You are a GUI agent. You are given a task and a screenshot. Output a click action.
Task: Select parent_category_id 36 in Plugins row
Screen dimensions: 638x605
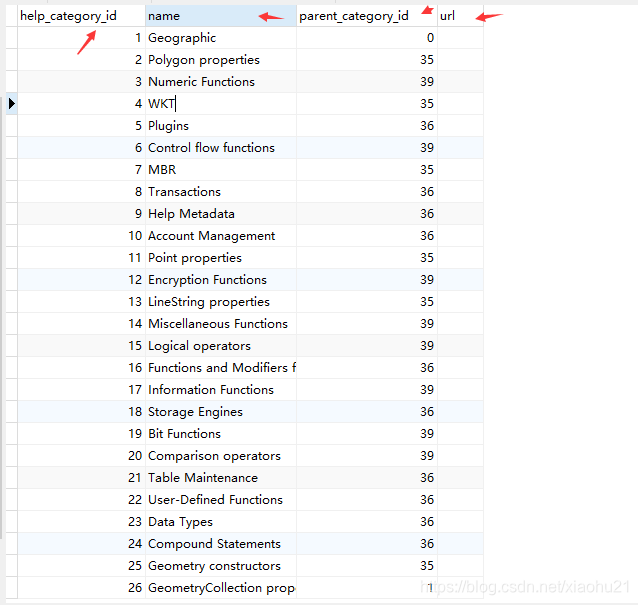point(367,126)
